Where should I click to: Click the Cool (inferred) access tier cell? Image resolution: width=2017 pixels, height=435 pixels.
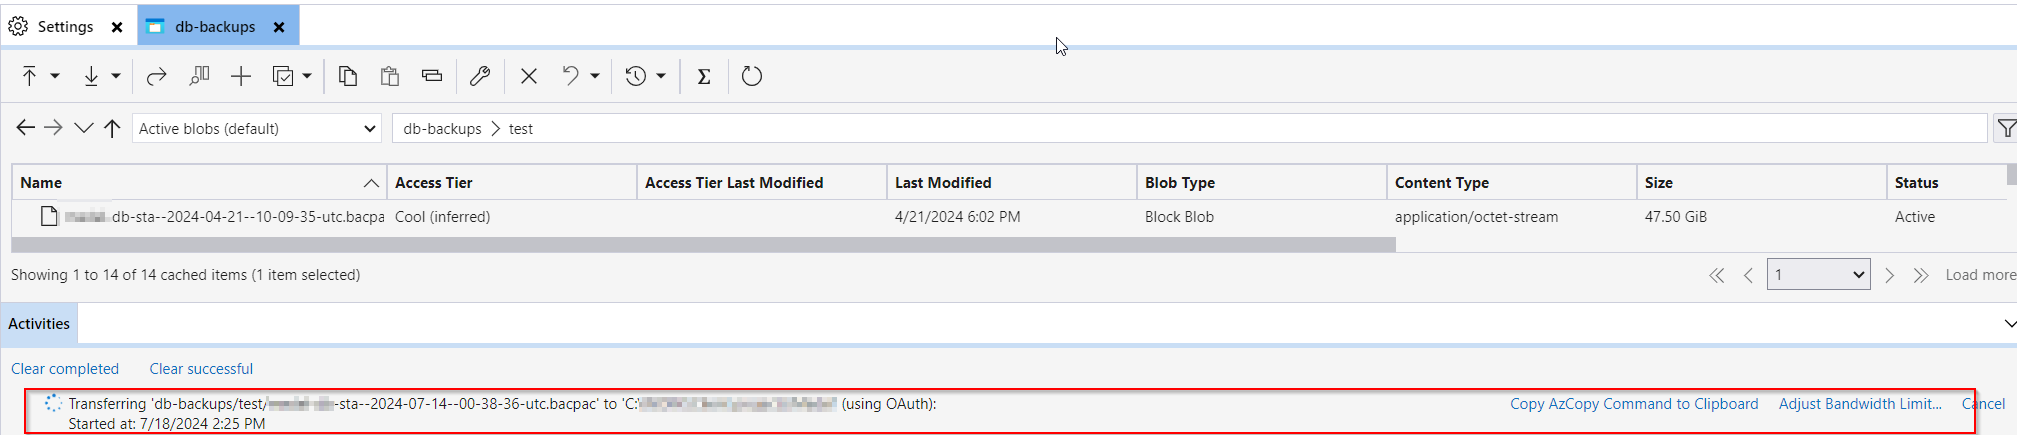click(443, 217)
